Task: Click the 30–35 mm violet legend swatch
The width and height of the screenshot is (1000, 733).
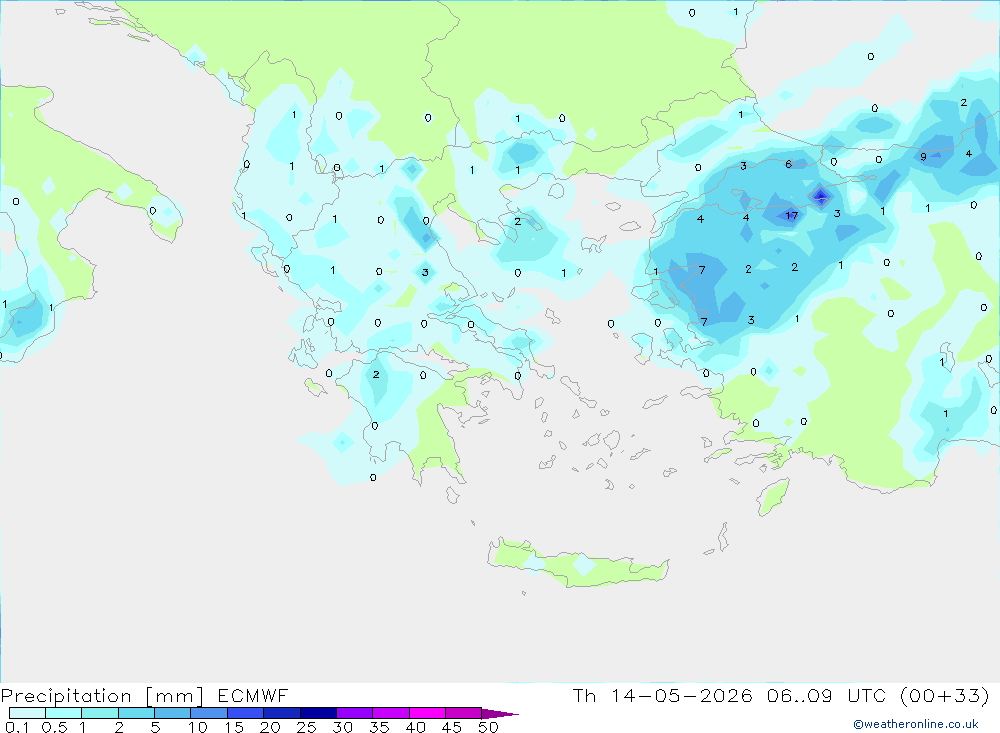Action: [355, 713]
